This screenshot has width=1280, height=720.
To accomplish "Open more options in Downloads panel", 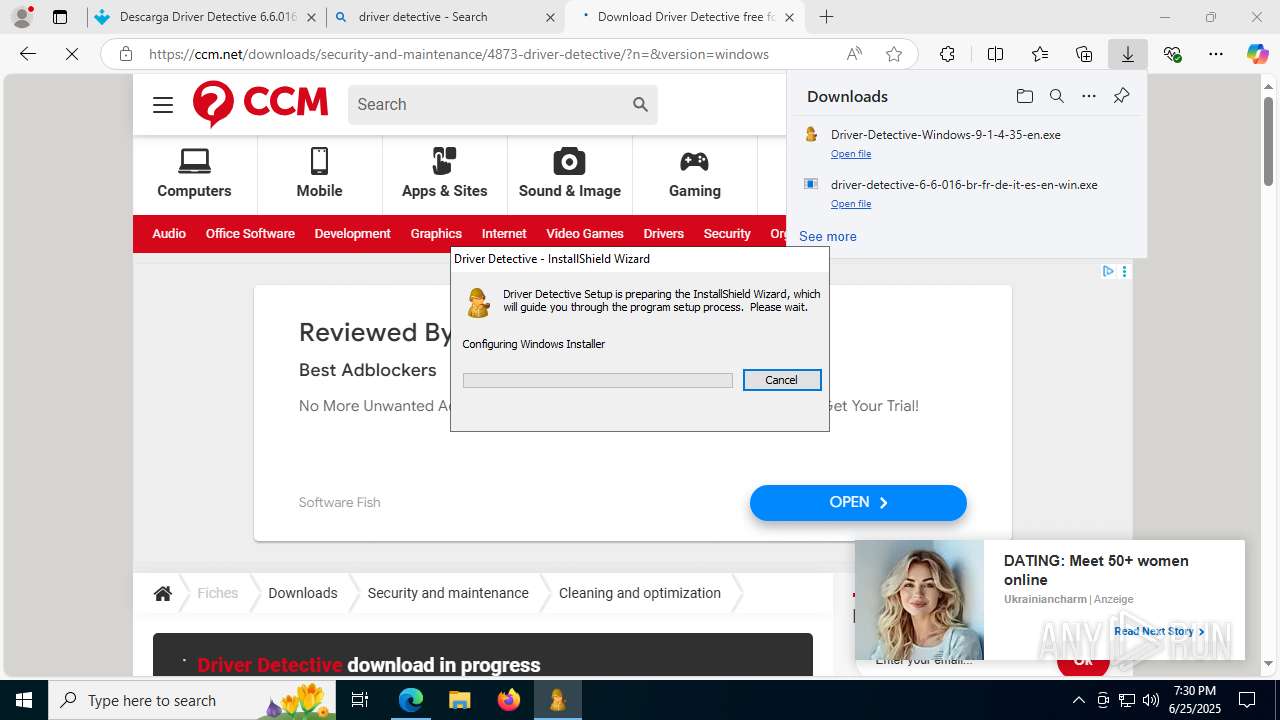I will pyautogui.click(x=1089, y=96).
